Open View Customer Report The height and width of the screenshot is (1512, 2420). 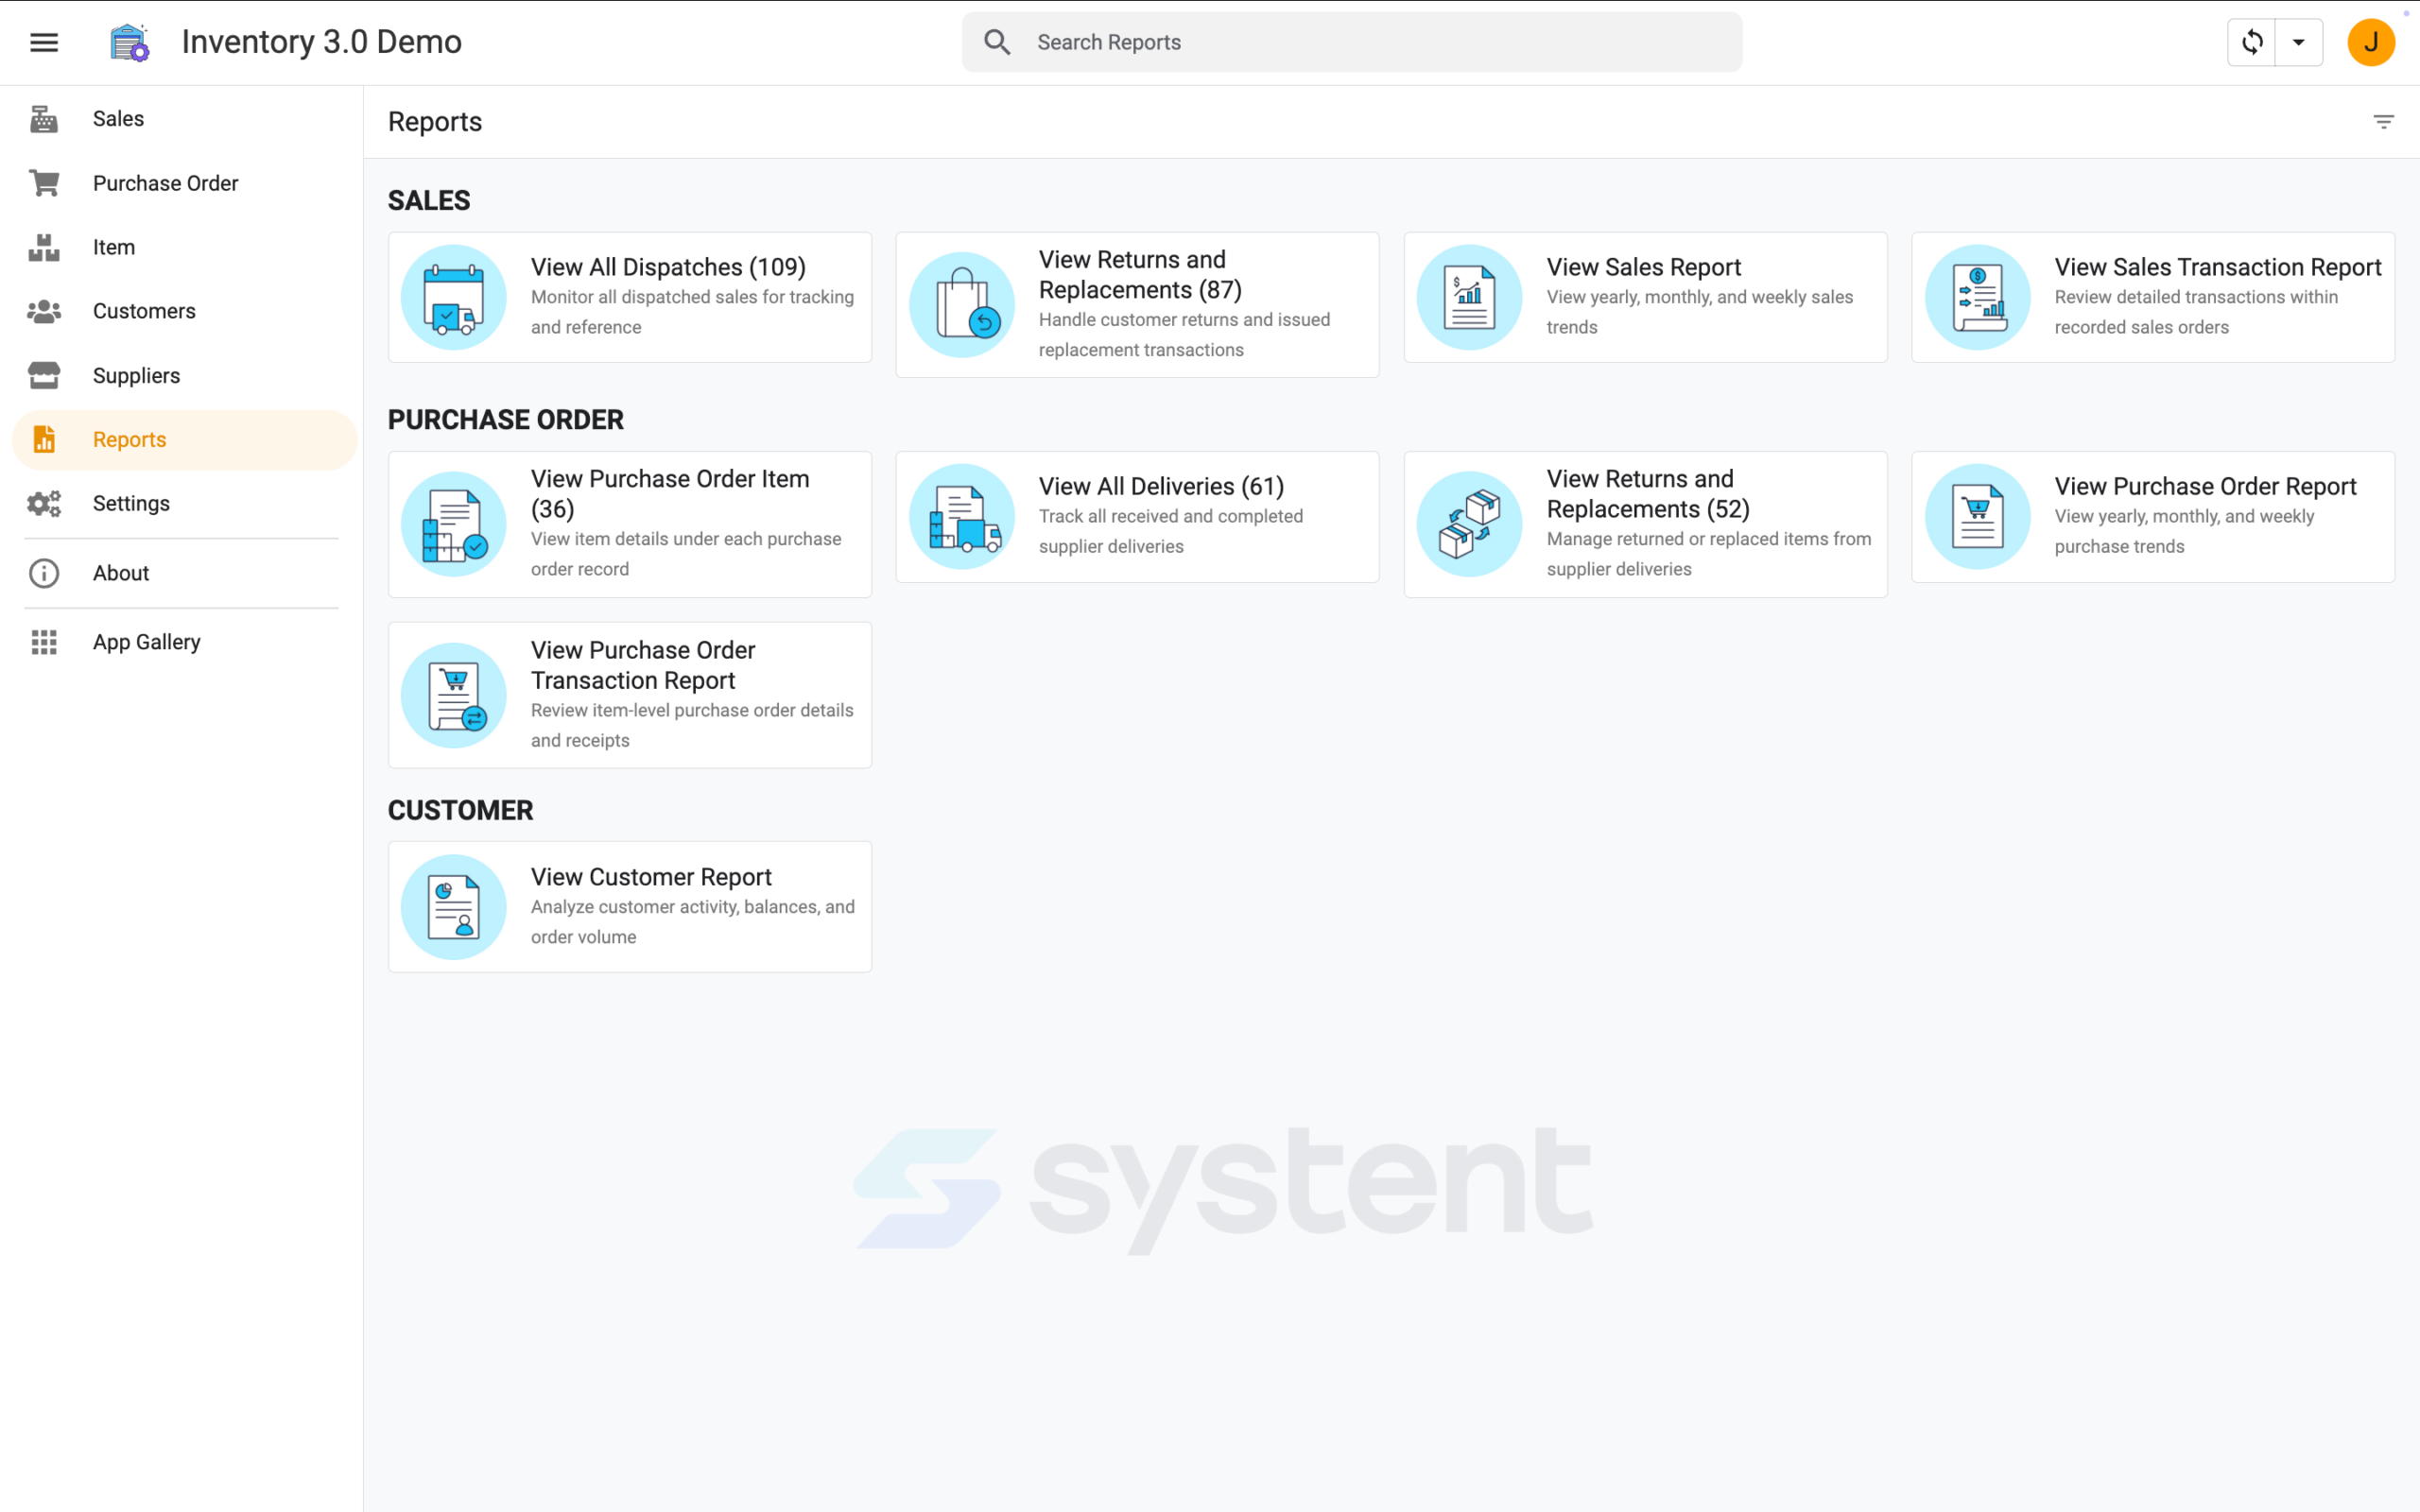pyautogui.click(x=630, y=907)
